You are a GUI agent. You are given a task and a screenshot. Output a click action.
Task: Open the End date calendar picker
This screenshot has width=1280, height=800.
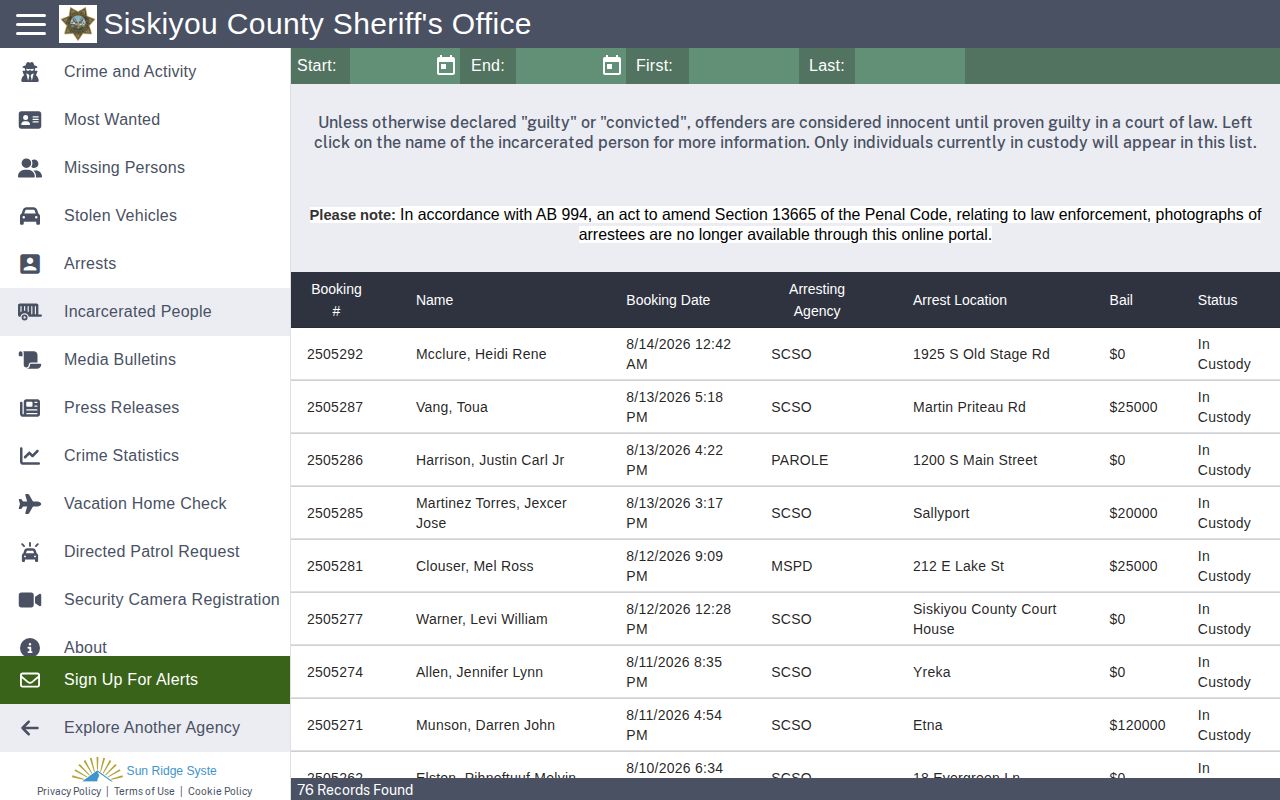(x=612, y=66)
